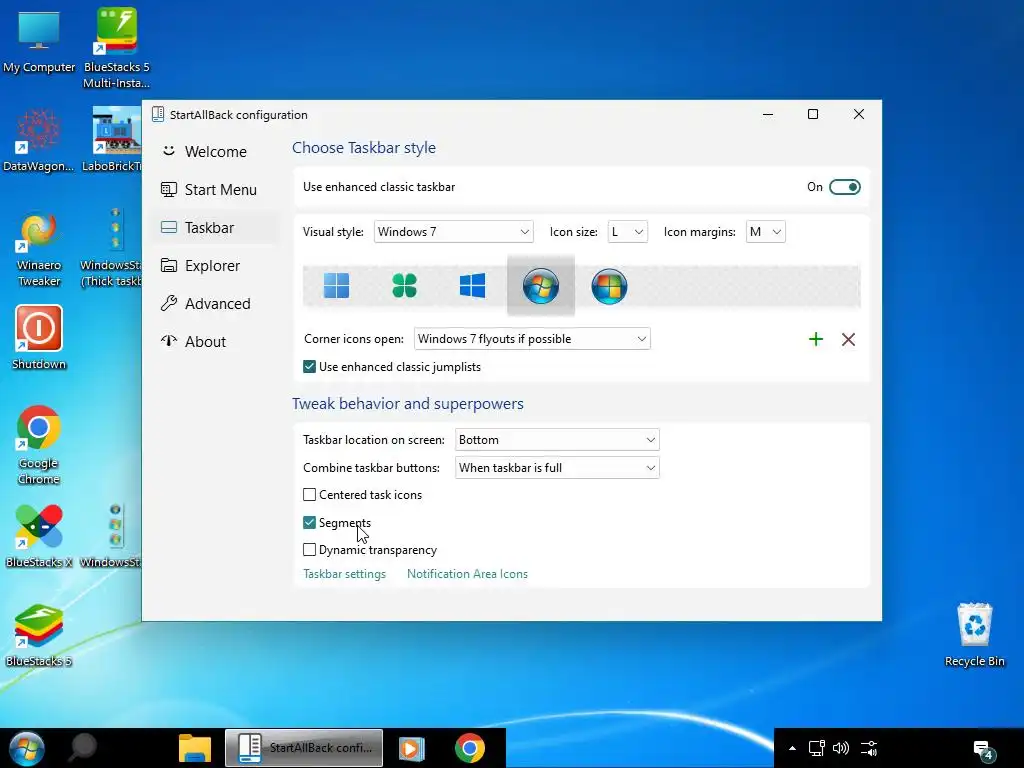Open the network tray icon

(816, 748)
